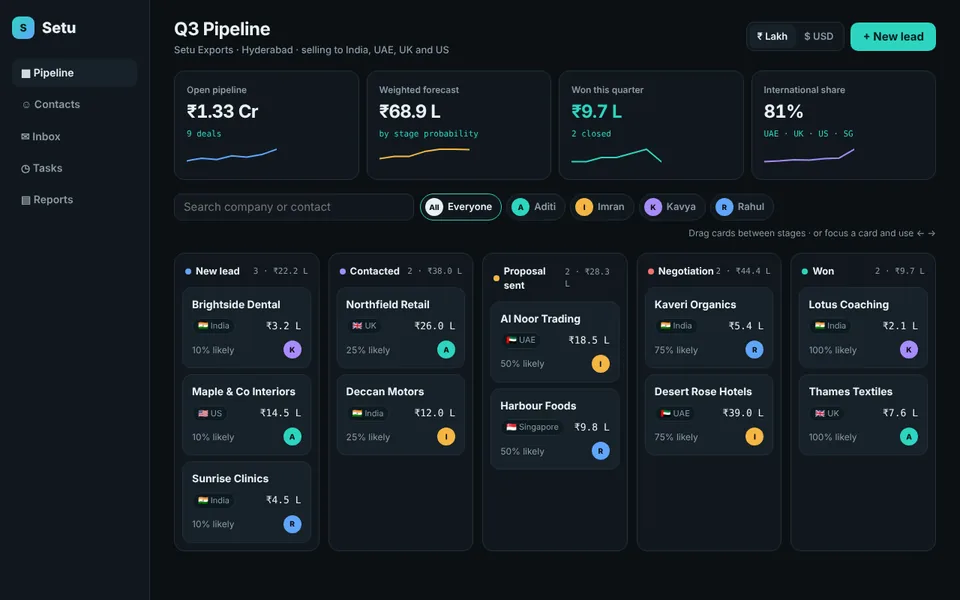960x600 pixels.
Task: Open the Kaveri Organics deal card
Action: point(709,328)
